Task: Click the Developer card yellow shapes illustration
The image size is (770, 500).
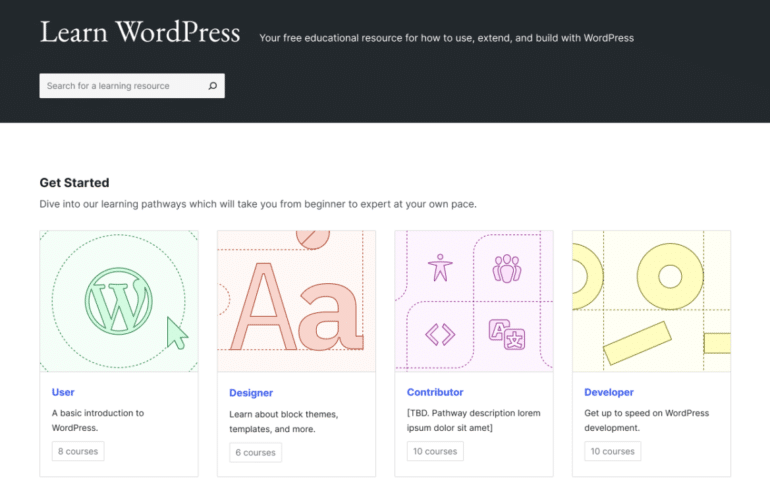Action: 652,301
